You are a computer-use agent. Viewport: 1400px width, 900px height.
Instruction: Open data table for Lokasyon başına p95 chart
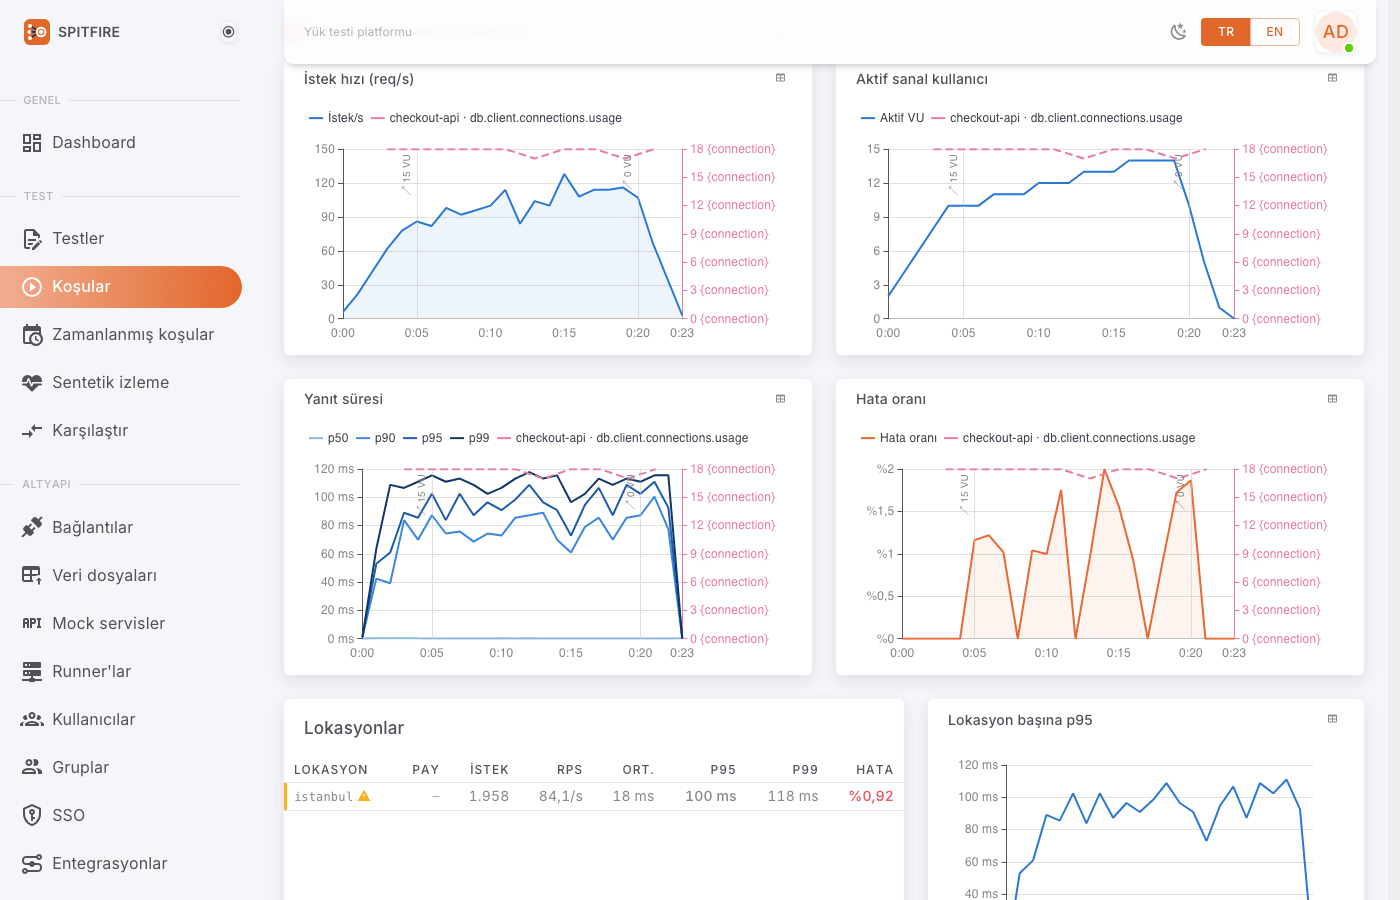[1333, 719]
